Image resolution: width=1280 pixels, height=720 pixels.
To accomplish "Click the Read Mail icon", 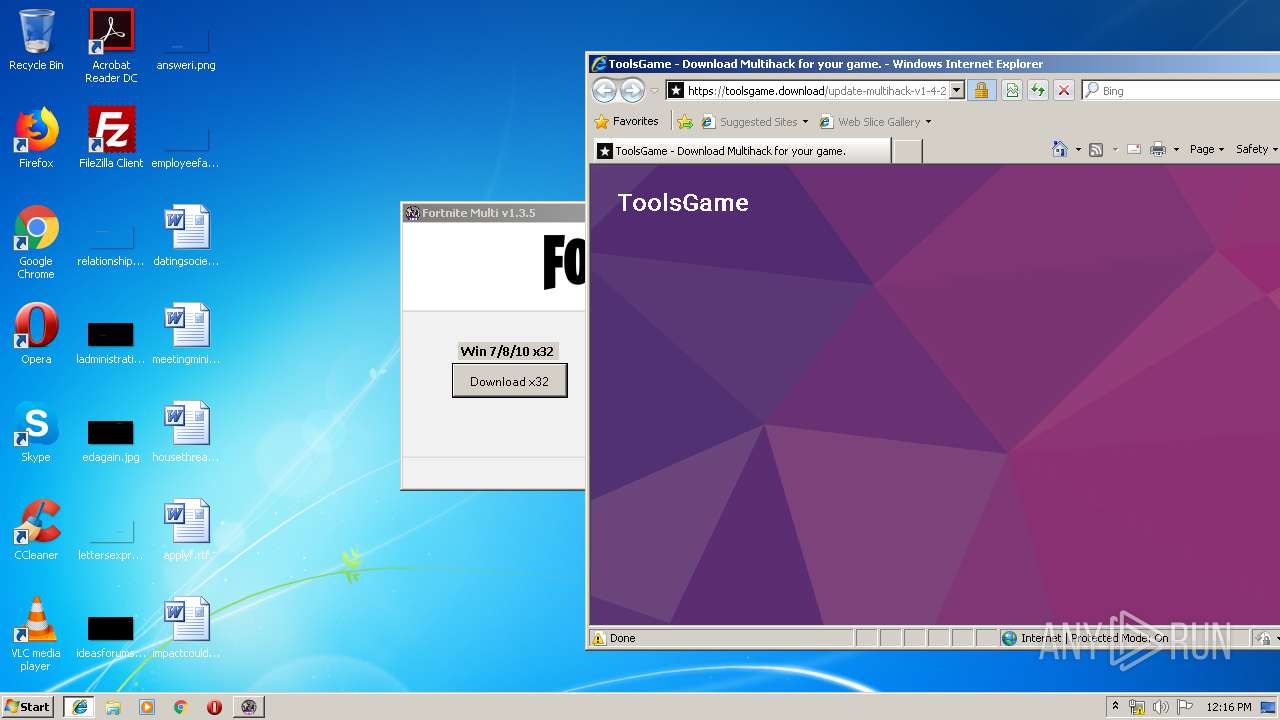I will pyautogui.click(x=1134, y=150).
